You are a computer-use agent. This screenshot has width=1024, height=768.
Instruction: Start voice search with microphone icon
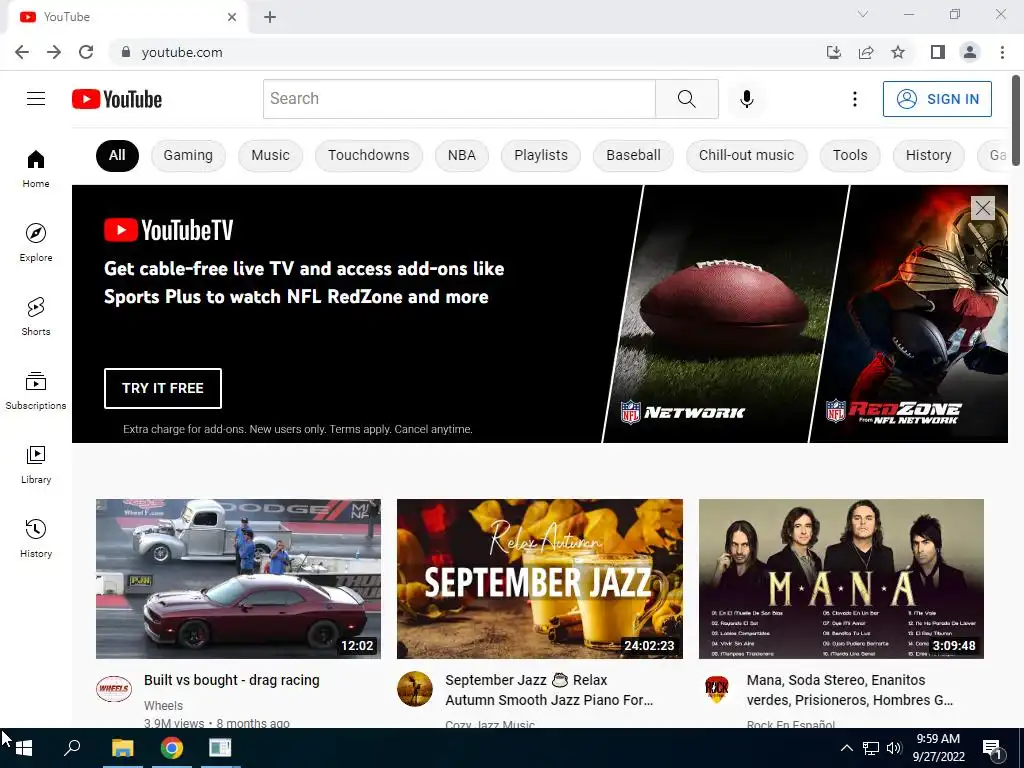pos(746,99)
